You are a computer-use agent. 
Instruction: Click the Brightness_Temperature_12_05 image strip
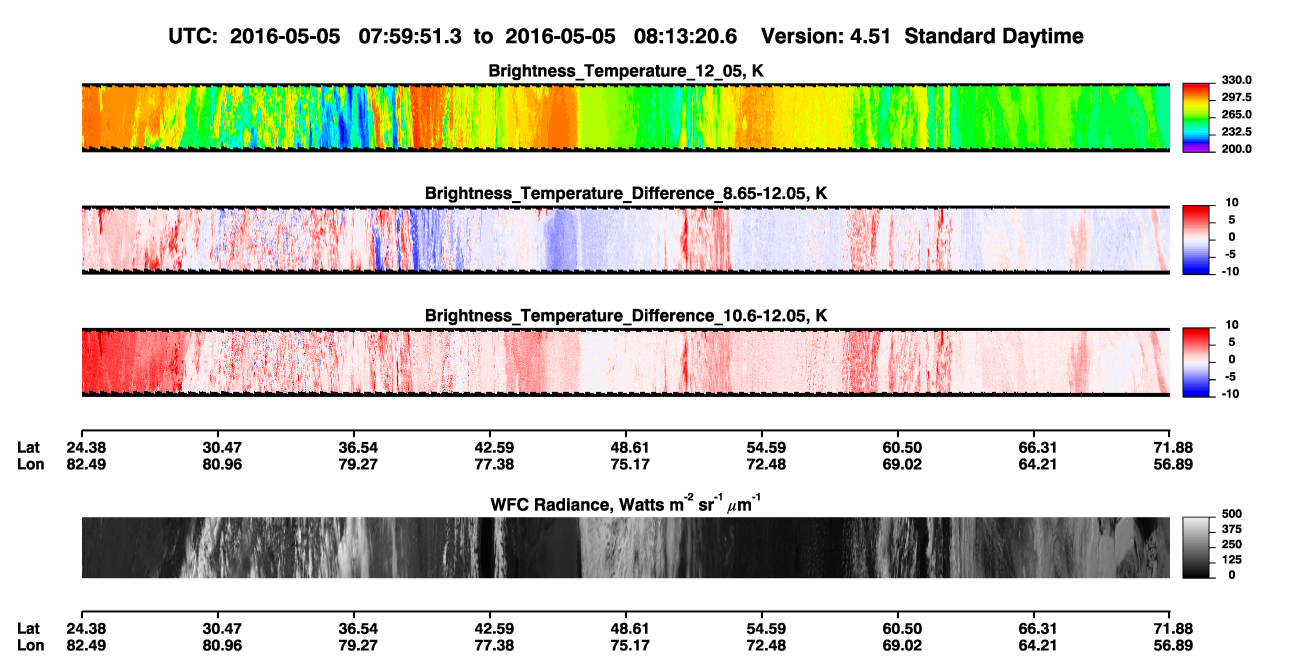pos(625,117)
